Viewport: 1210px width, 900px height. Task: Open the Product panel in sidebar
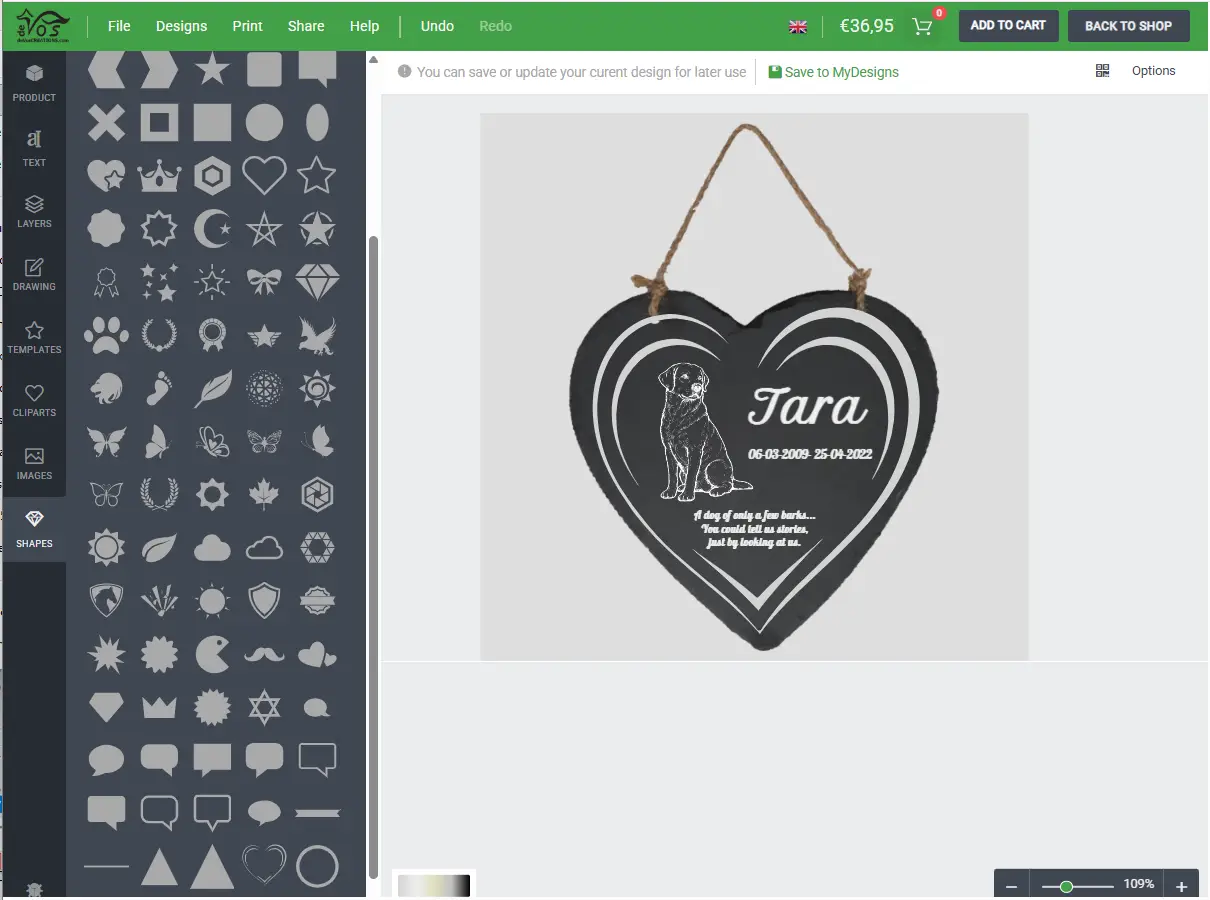(34, 84)
